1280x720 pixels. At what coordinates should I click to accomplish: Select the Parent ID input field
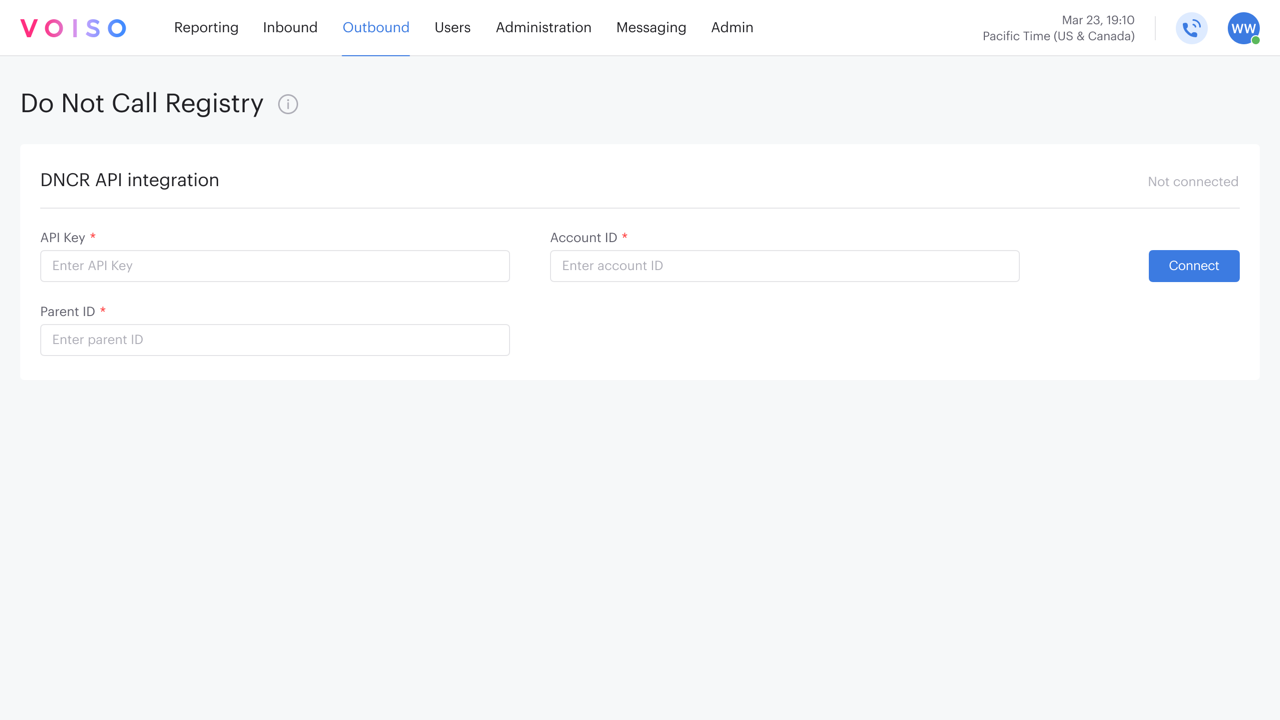pos(274,339)
